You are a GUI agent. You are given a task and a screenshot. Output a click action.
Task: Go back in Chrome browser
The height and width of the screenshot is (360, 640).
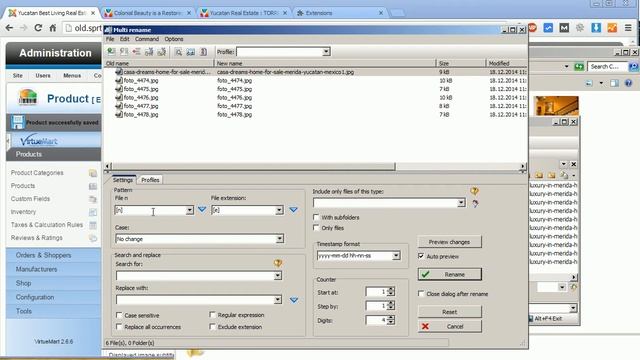[x=9, y=28]
